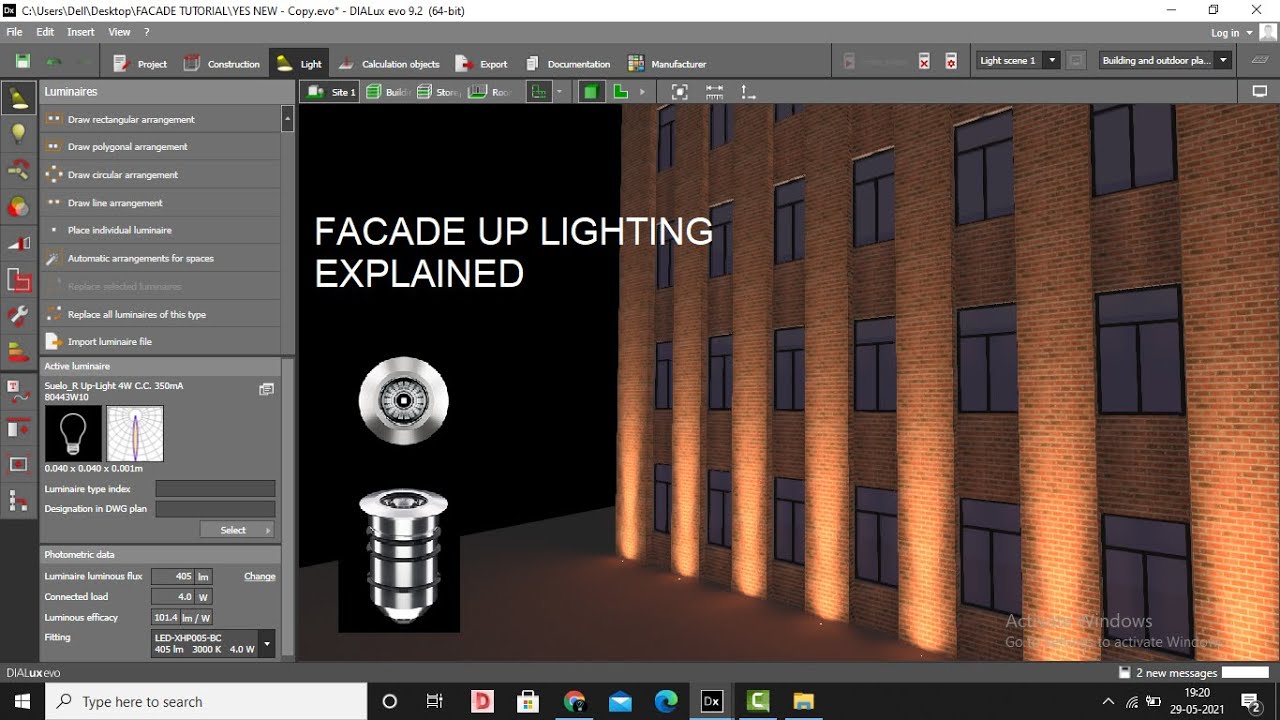Click the grid plane icon at toolbar far right

pyautogui.click(x=1260, y=61)
